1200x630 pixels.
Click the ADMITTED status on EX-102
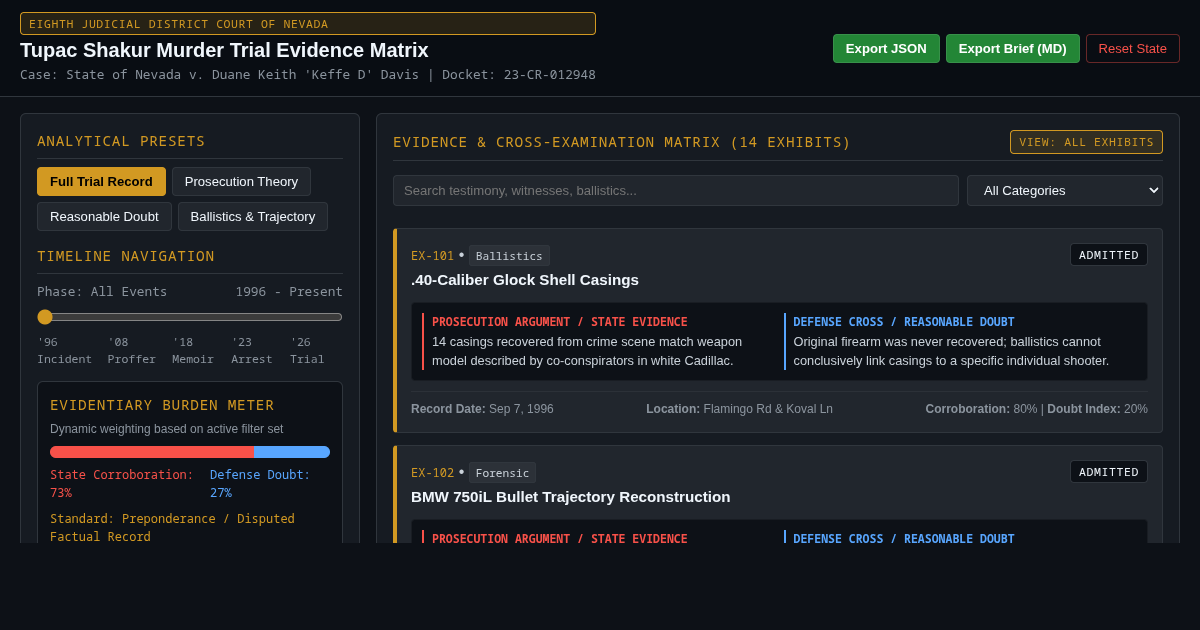point(1109,472)
